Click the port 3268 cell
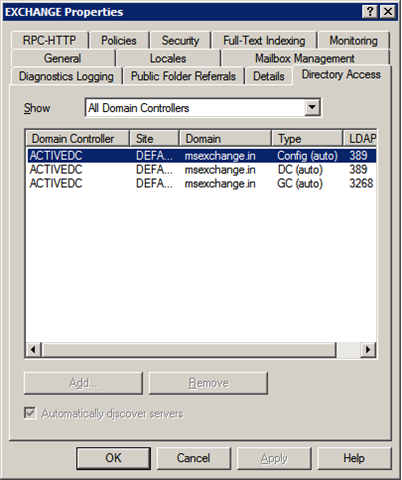 click(x=361, y=183)
